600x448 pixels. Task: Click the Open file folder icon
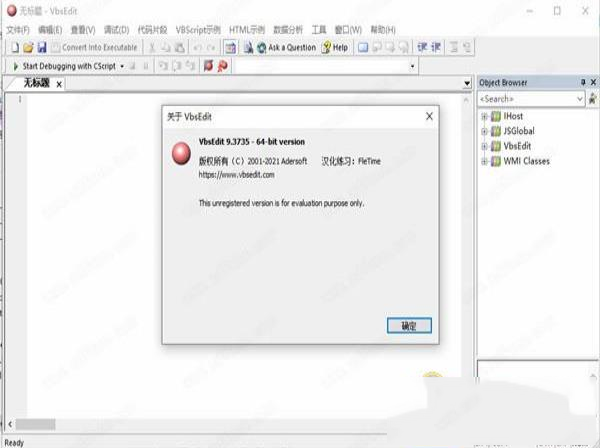28,47
